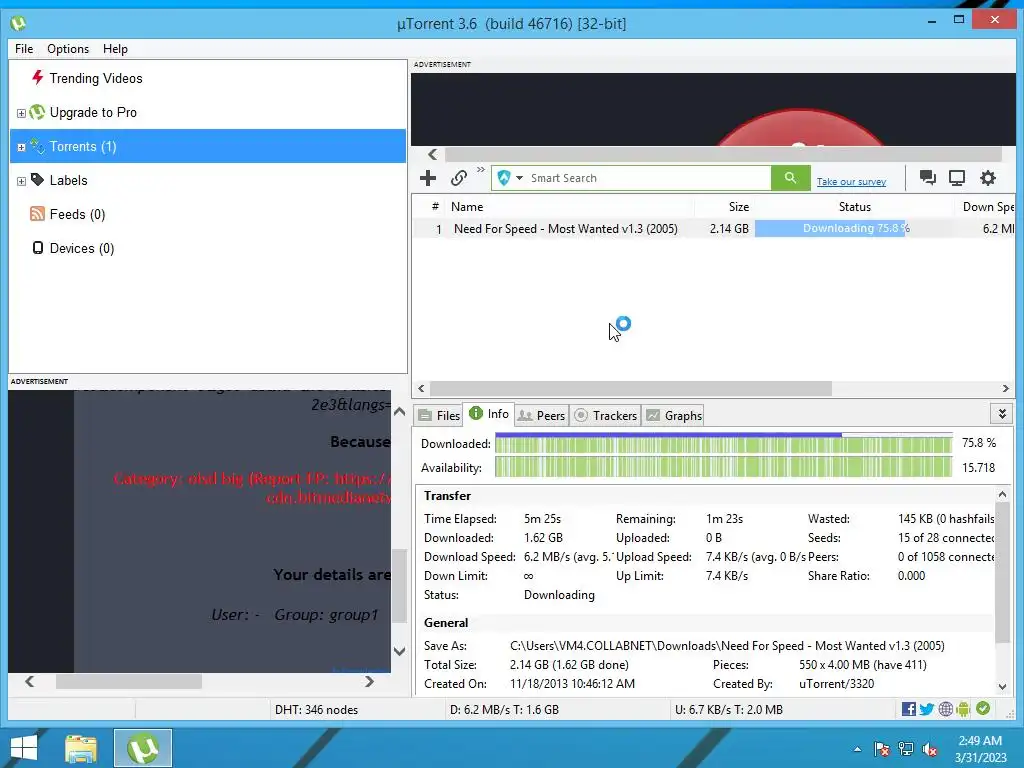Expand the Torrents (1) tree node

click(21, 147)
